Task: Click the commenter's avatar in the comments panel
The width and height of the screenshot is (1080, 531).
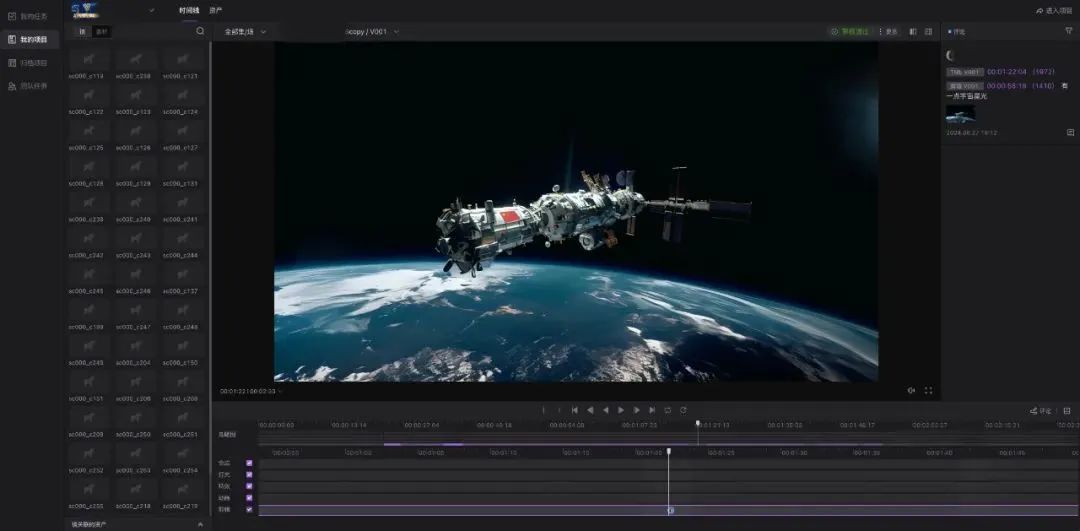Action: [951, 56]
